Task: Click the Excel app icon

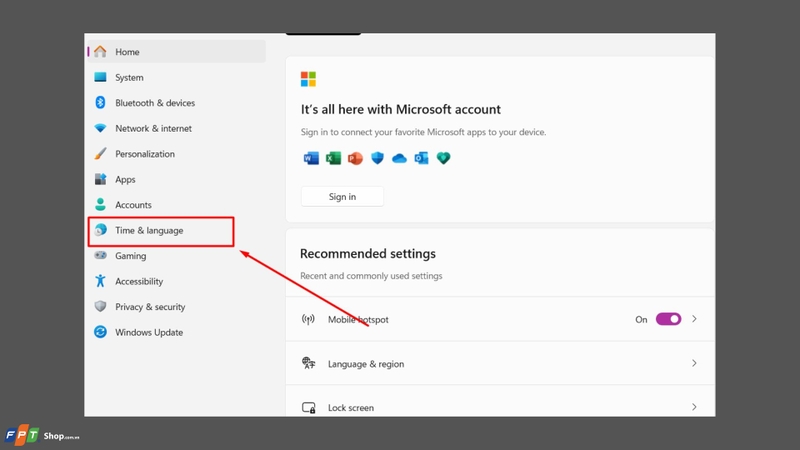Action: (x=333, y=158)
